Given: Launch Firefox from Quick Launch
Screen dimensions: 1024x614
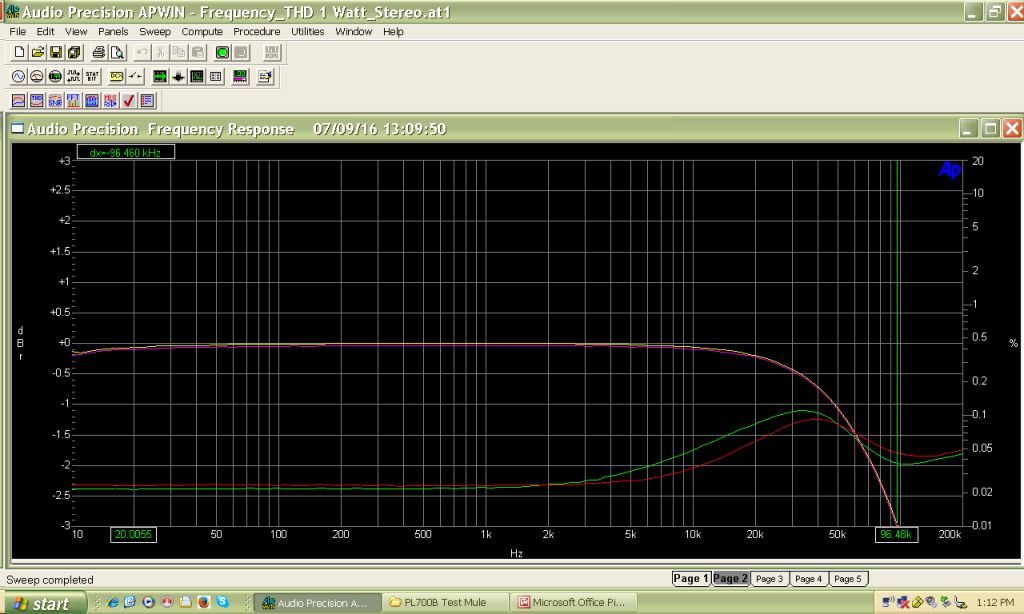Looking at the screenshot, I should [x=204, y=602].
